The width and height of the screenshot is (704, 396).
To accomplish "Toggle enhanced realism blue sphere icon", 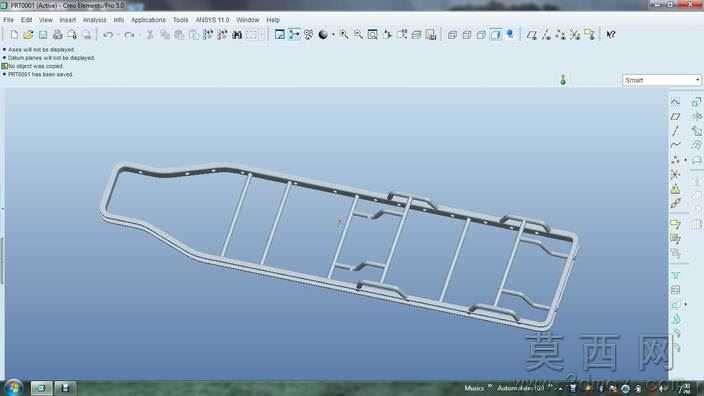I will click(510, 34).
